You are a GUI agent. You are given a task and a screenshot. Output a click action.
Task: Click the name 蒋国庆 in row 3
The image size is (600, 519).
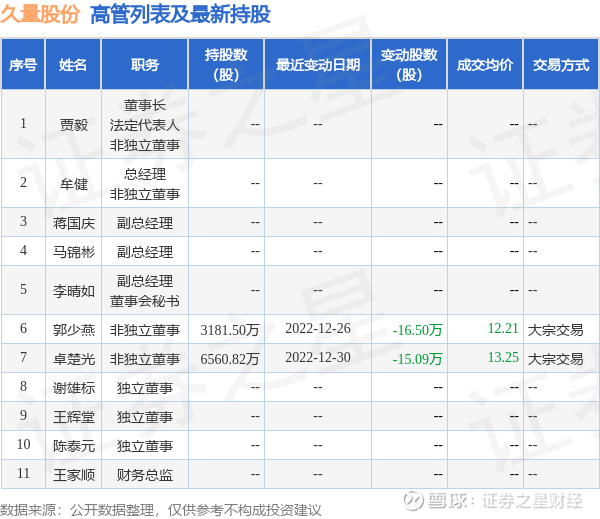click(73, 223)
